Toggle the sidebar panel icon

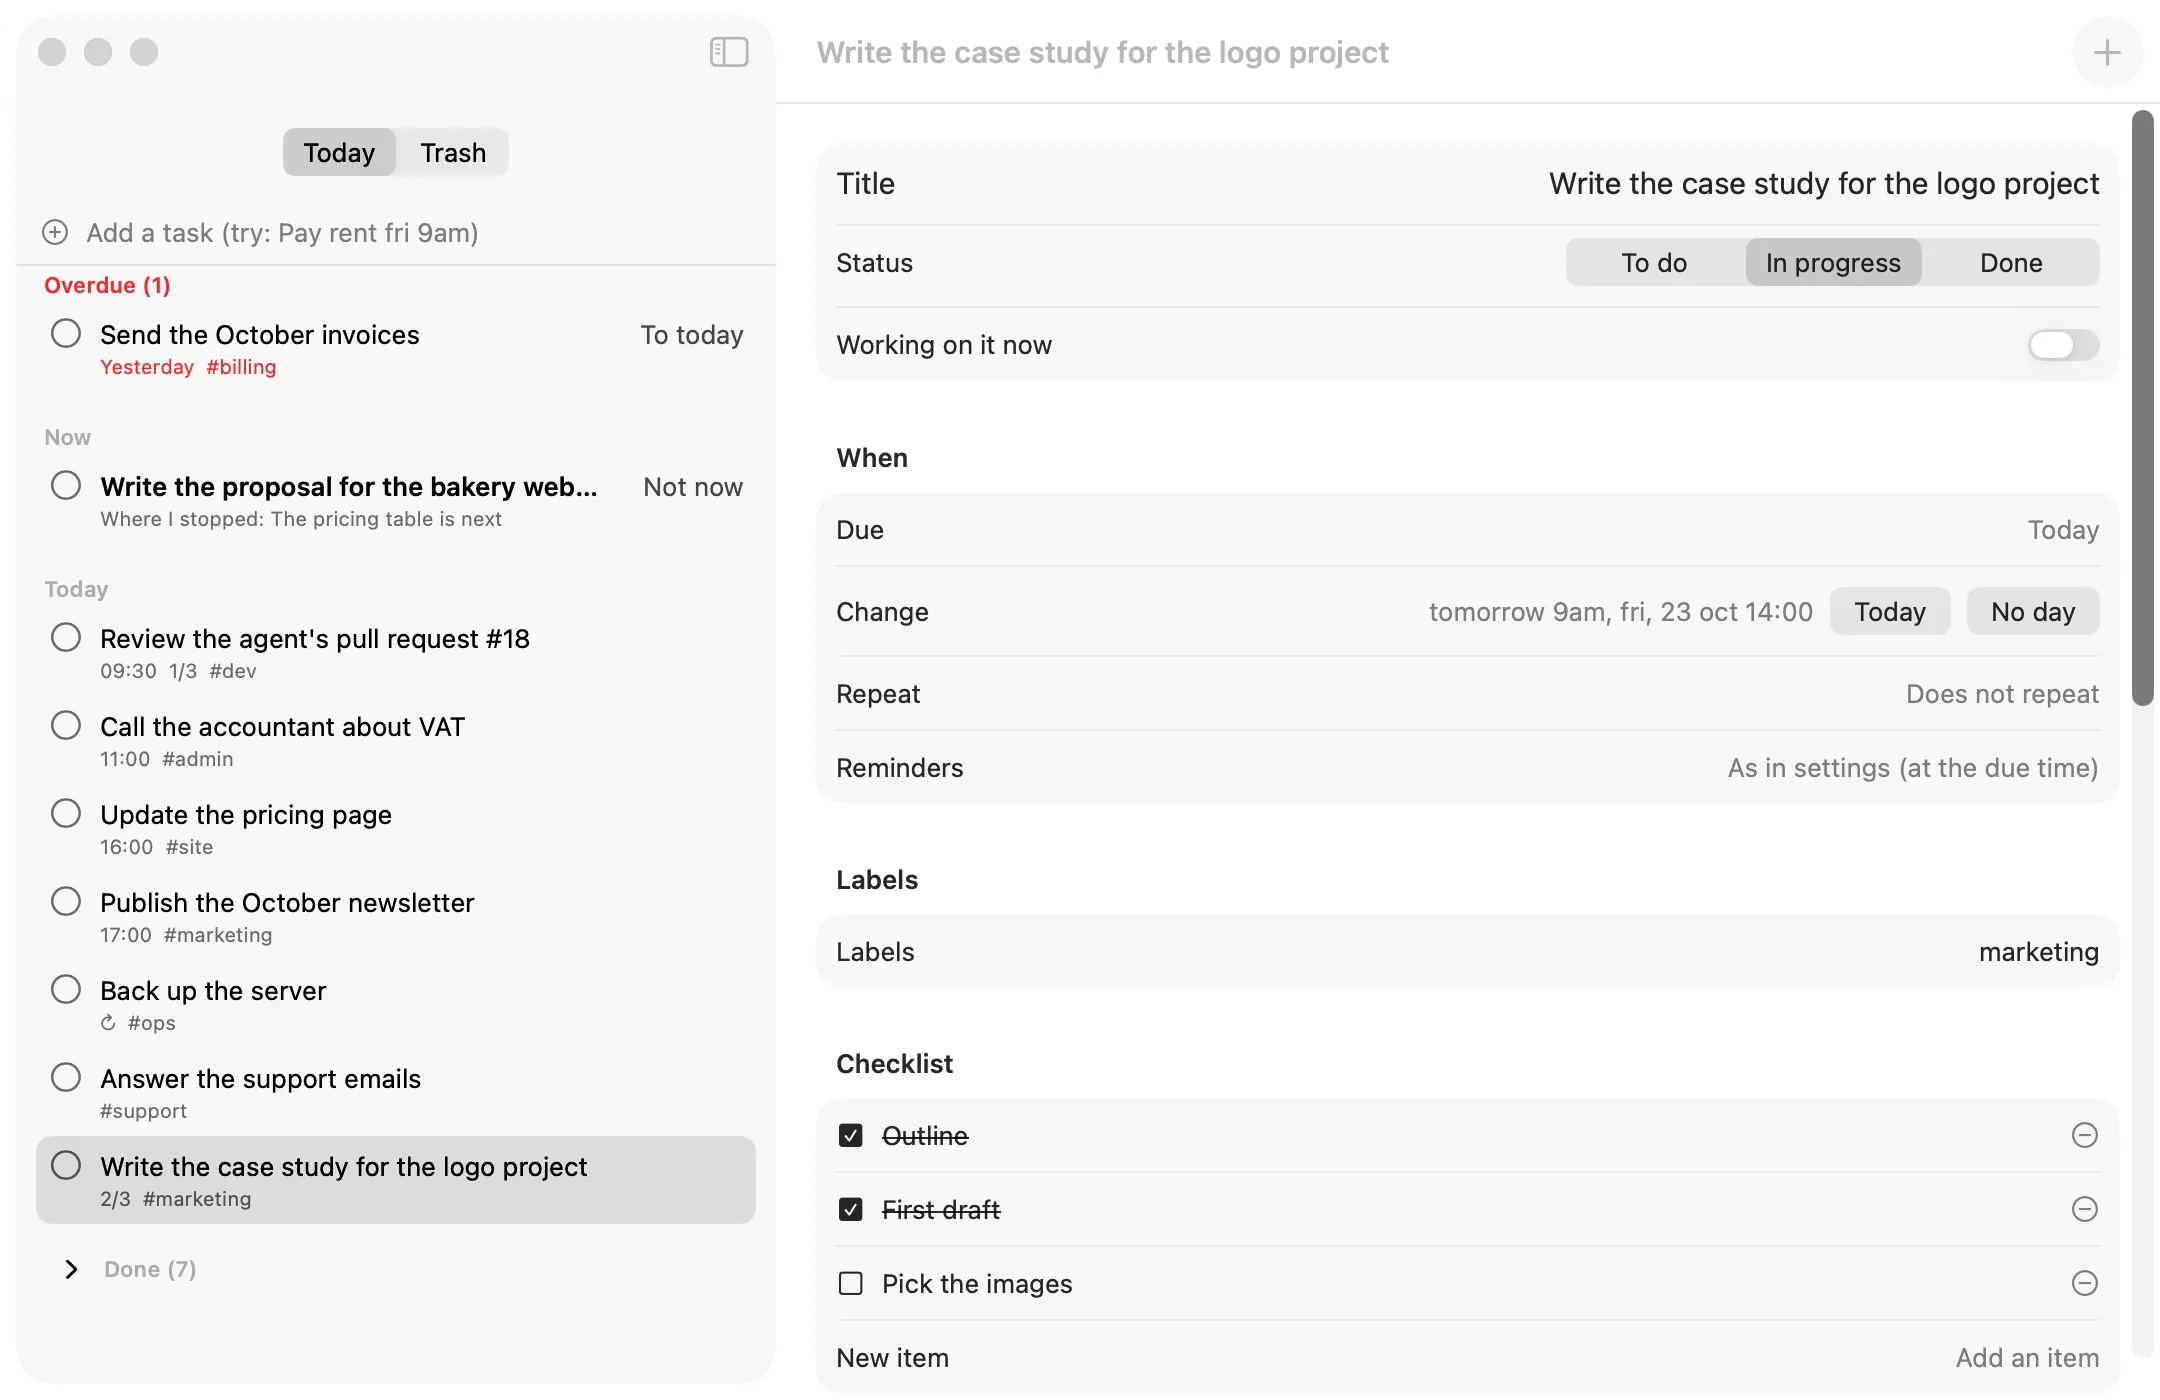click(x=729, y=52)
